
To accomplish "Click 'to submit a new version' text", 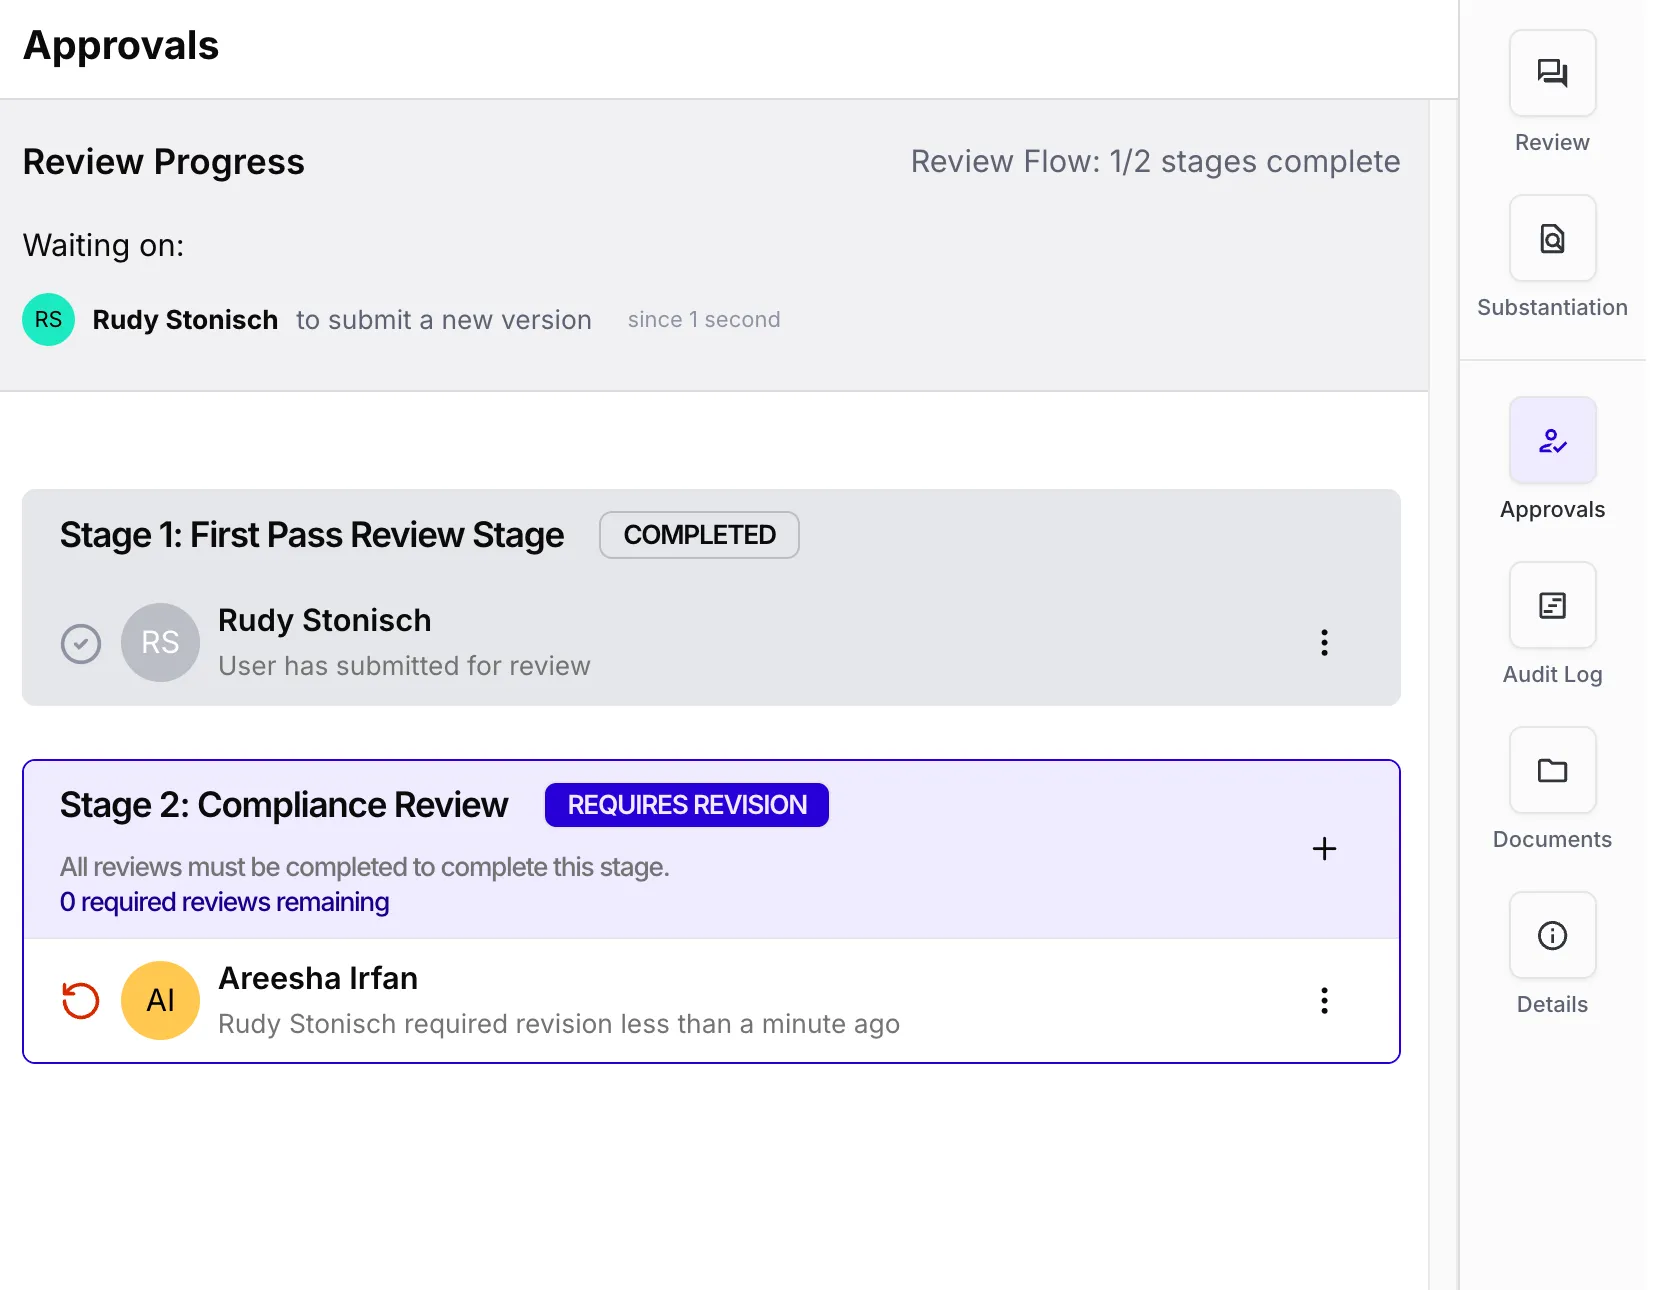I will click(x=444, y=320).
